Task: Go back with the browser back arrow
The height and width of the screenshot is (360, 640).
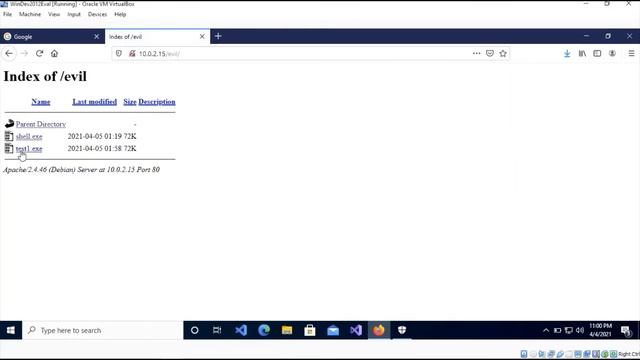Action: click(x=9, y=53)
